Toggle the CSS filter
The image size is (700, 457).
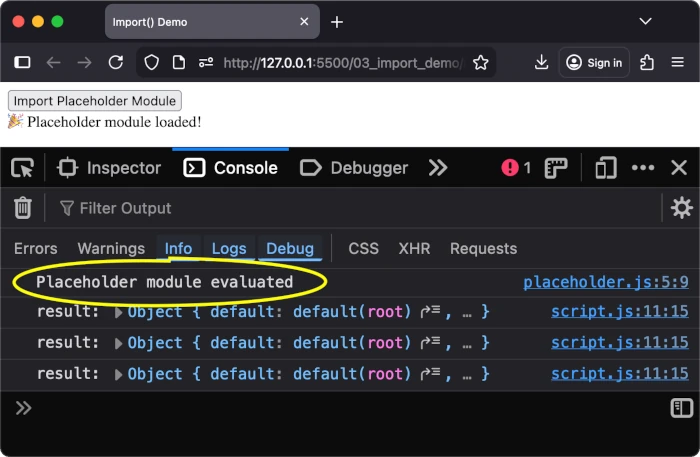[x=363, y=249]
